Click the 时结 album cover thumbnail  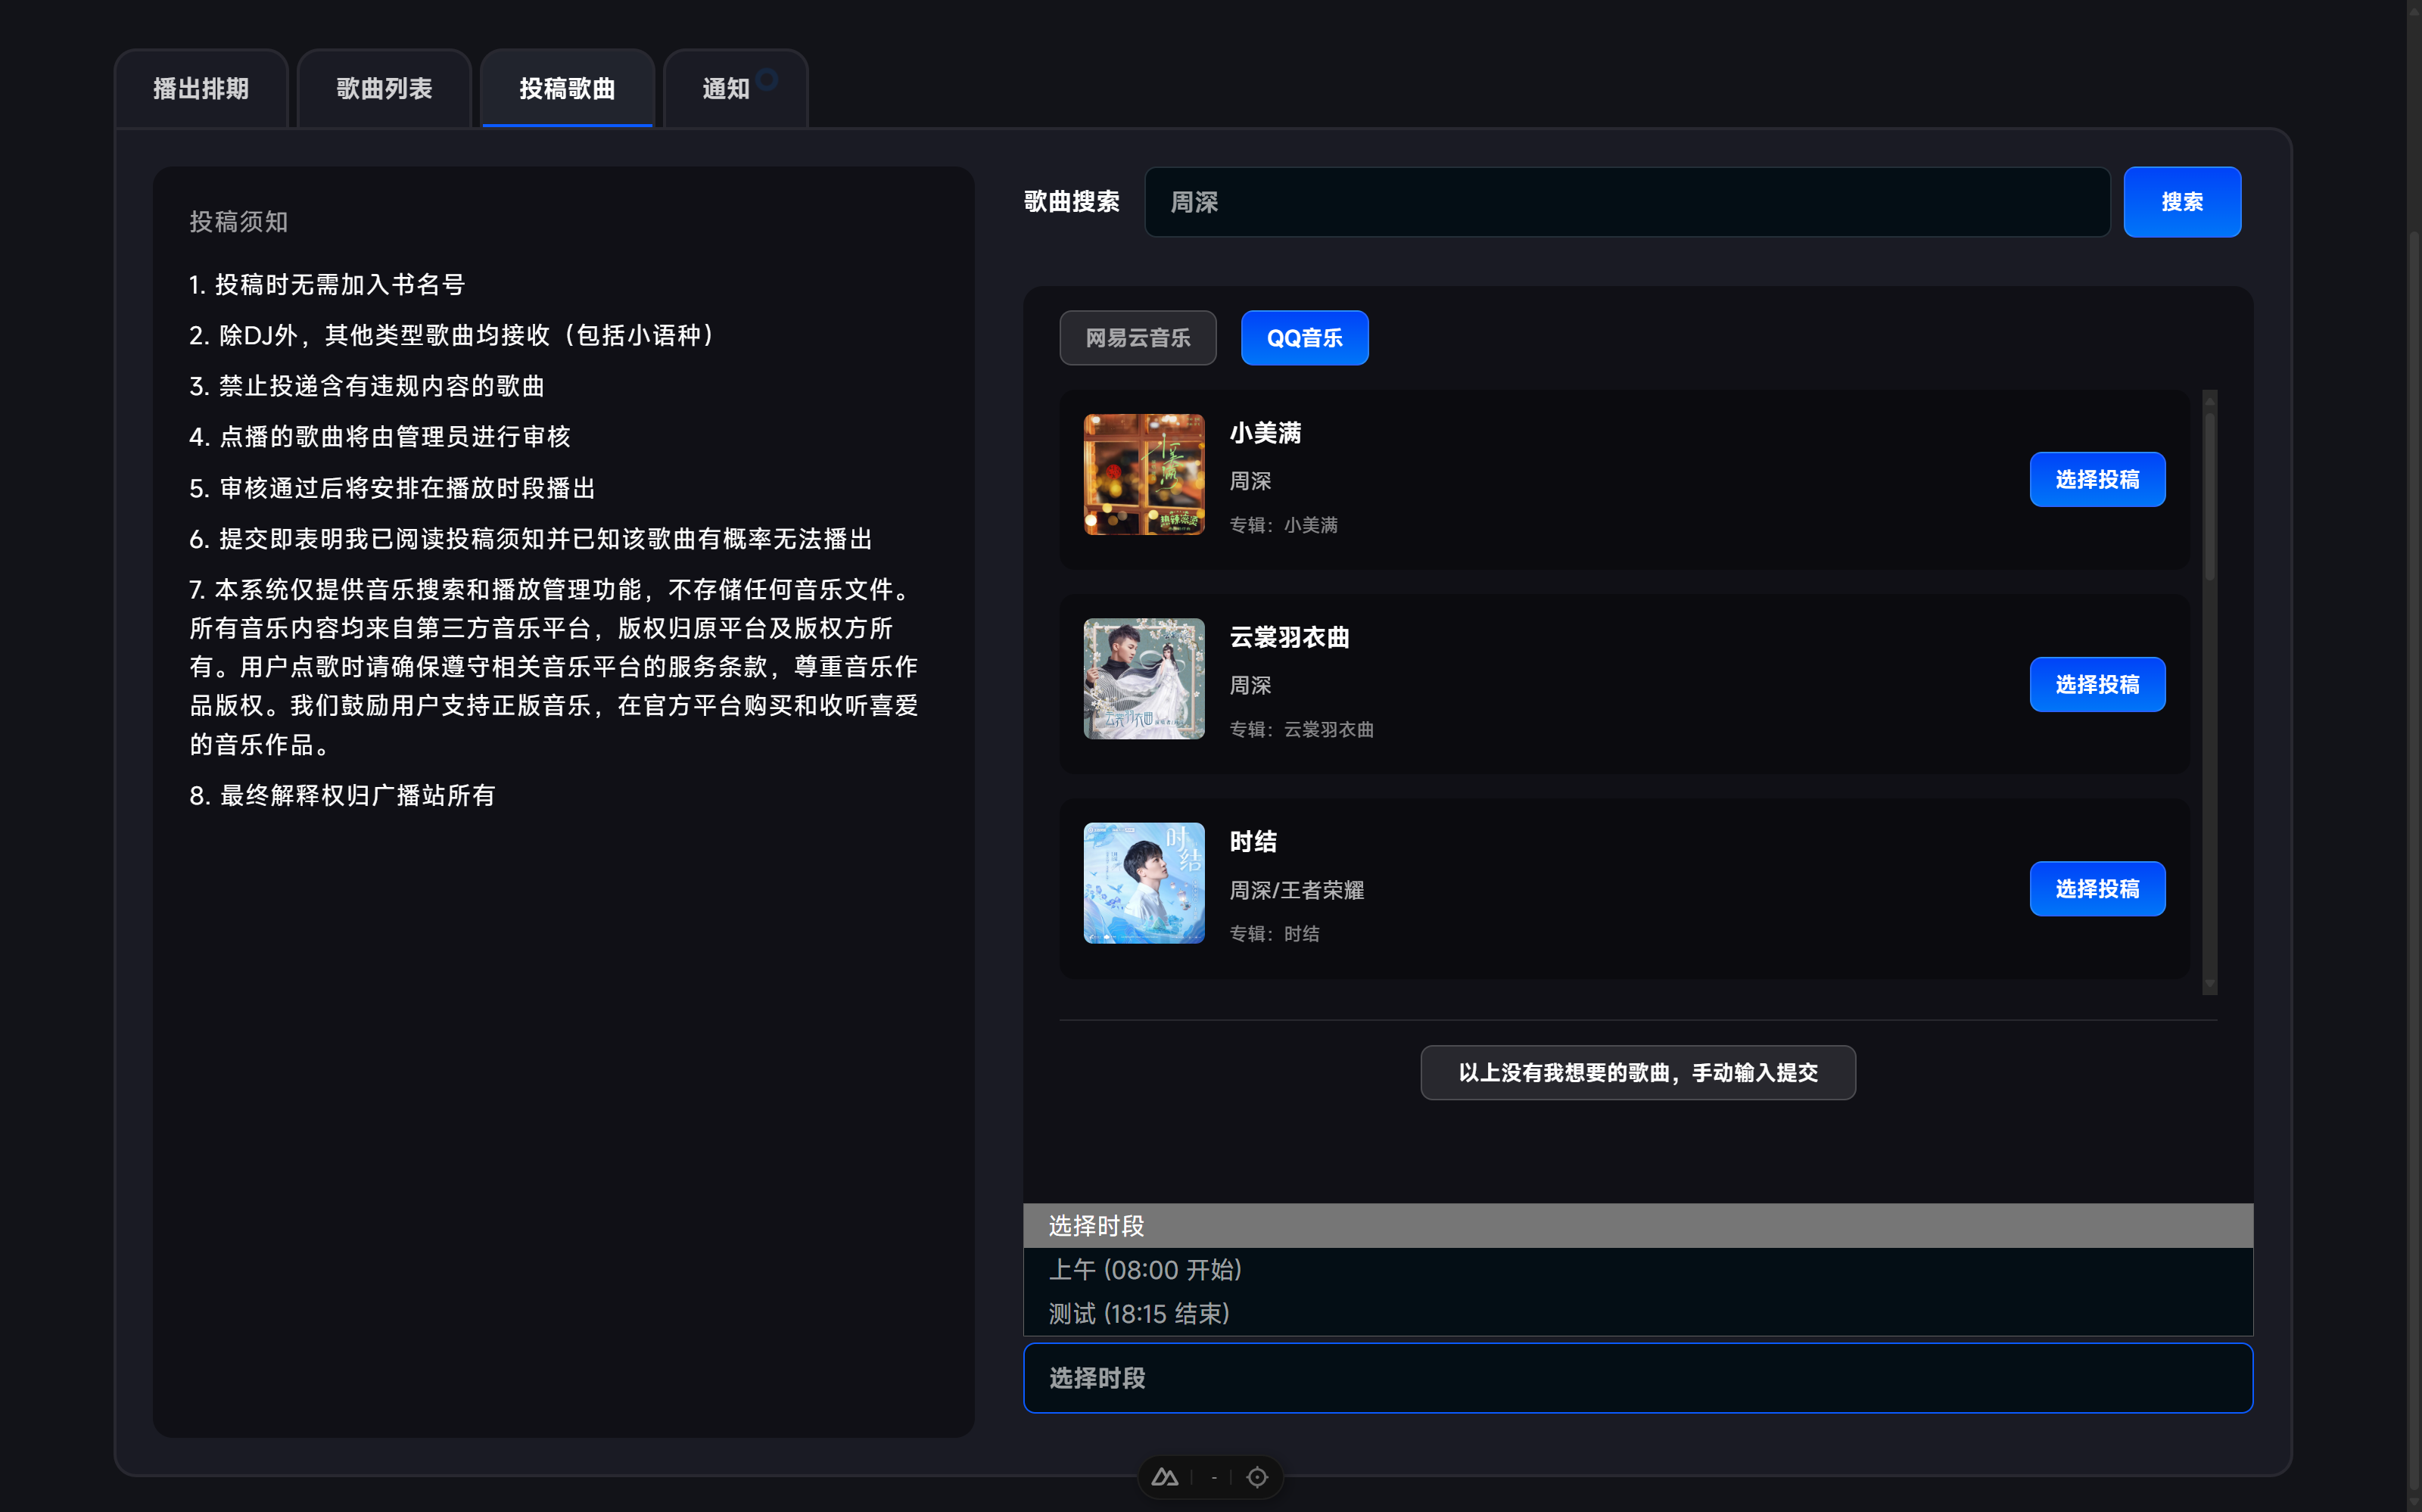1144,883
